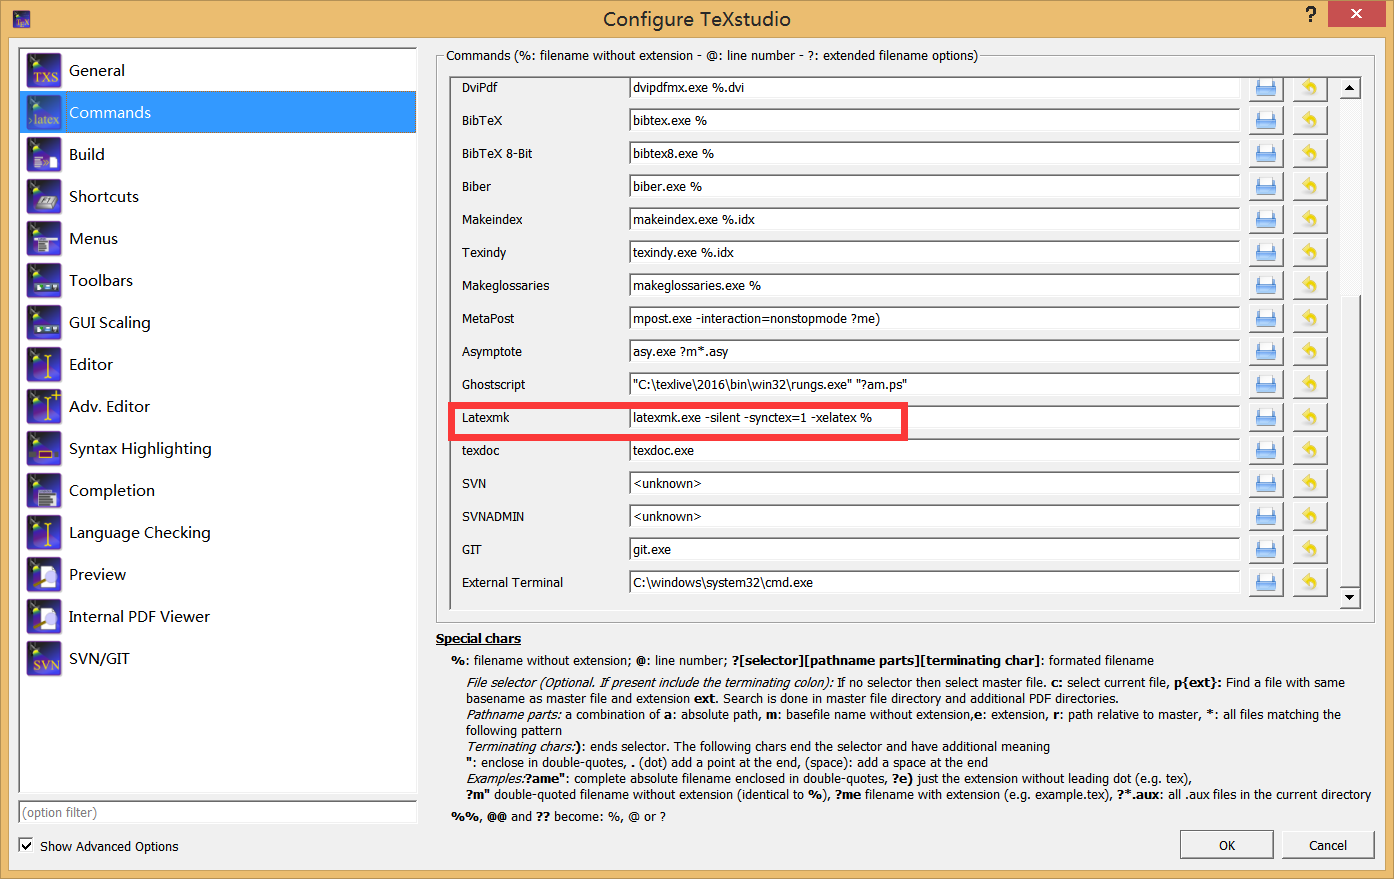This screenshot has height=879, width=1394.
Task: Browse for the GIT executable
Action: (x=1265, y=550)
